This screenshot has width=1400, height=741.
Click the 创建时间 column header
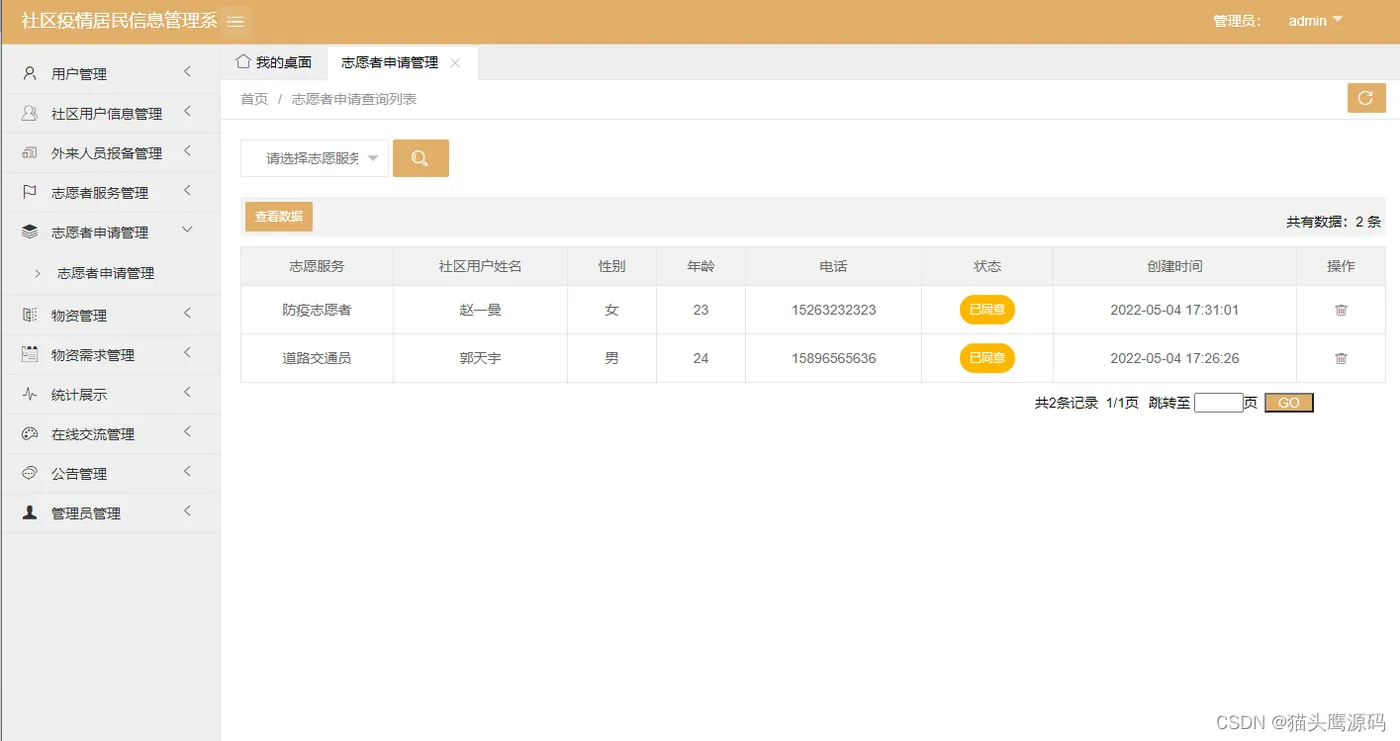1175,266
